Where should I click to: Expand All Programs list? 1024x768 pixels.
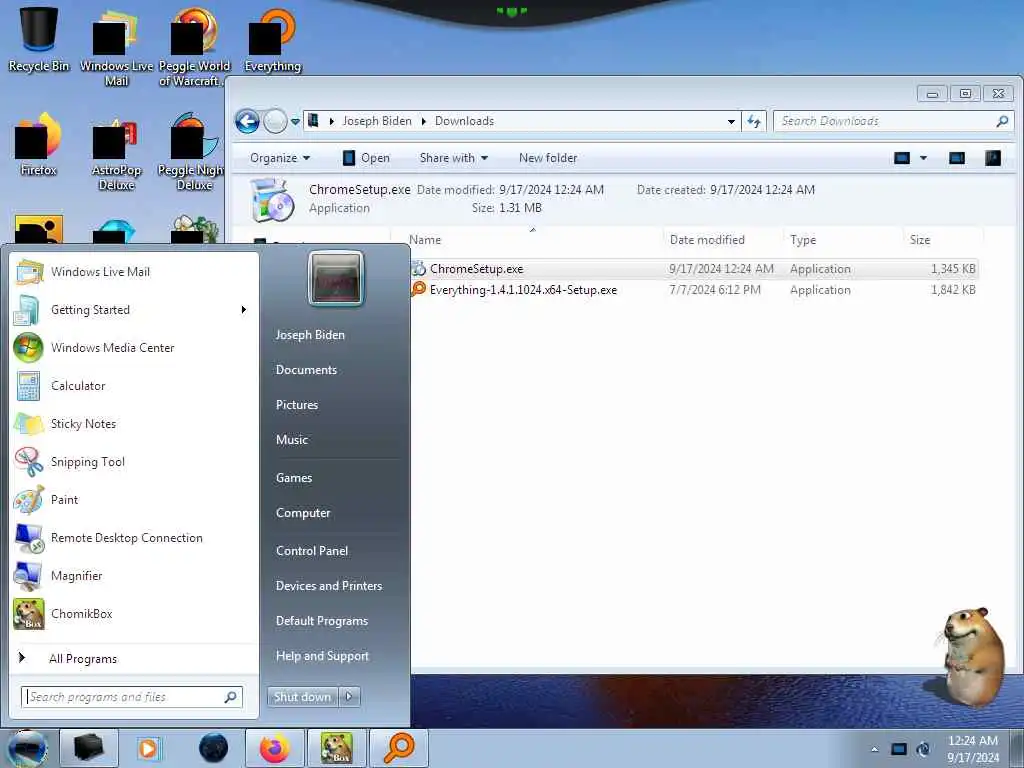[x=135, y=658]
